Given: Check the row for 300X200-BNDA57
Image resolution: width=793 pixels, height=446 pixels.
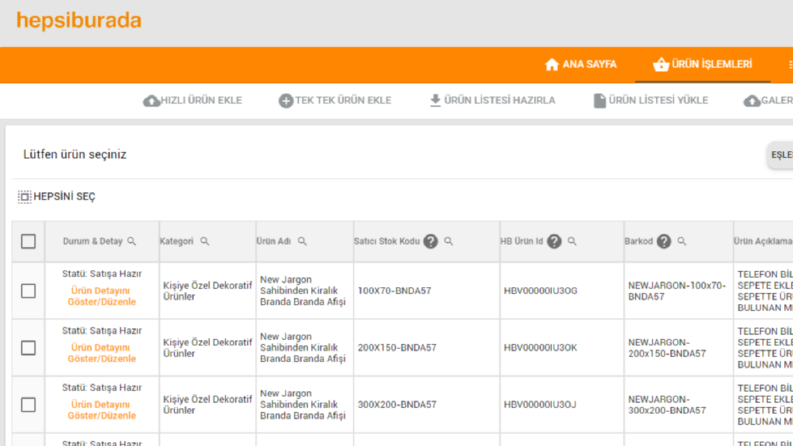Looking at the screenshot, I should (x=28, y=405).
